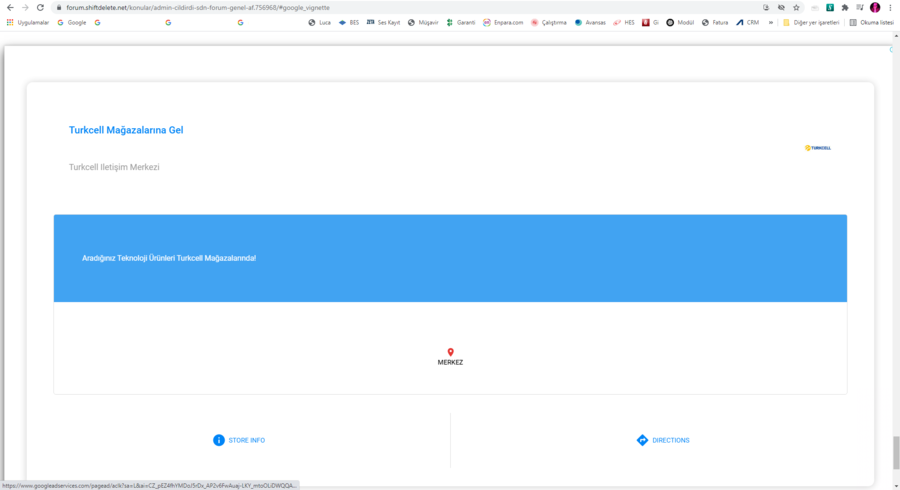This screenshot has height=490, width=900.
Task: Open the Uygulamalar apps shortcut
Action: coord(28,22)
